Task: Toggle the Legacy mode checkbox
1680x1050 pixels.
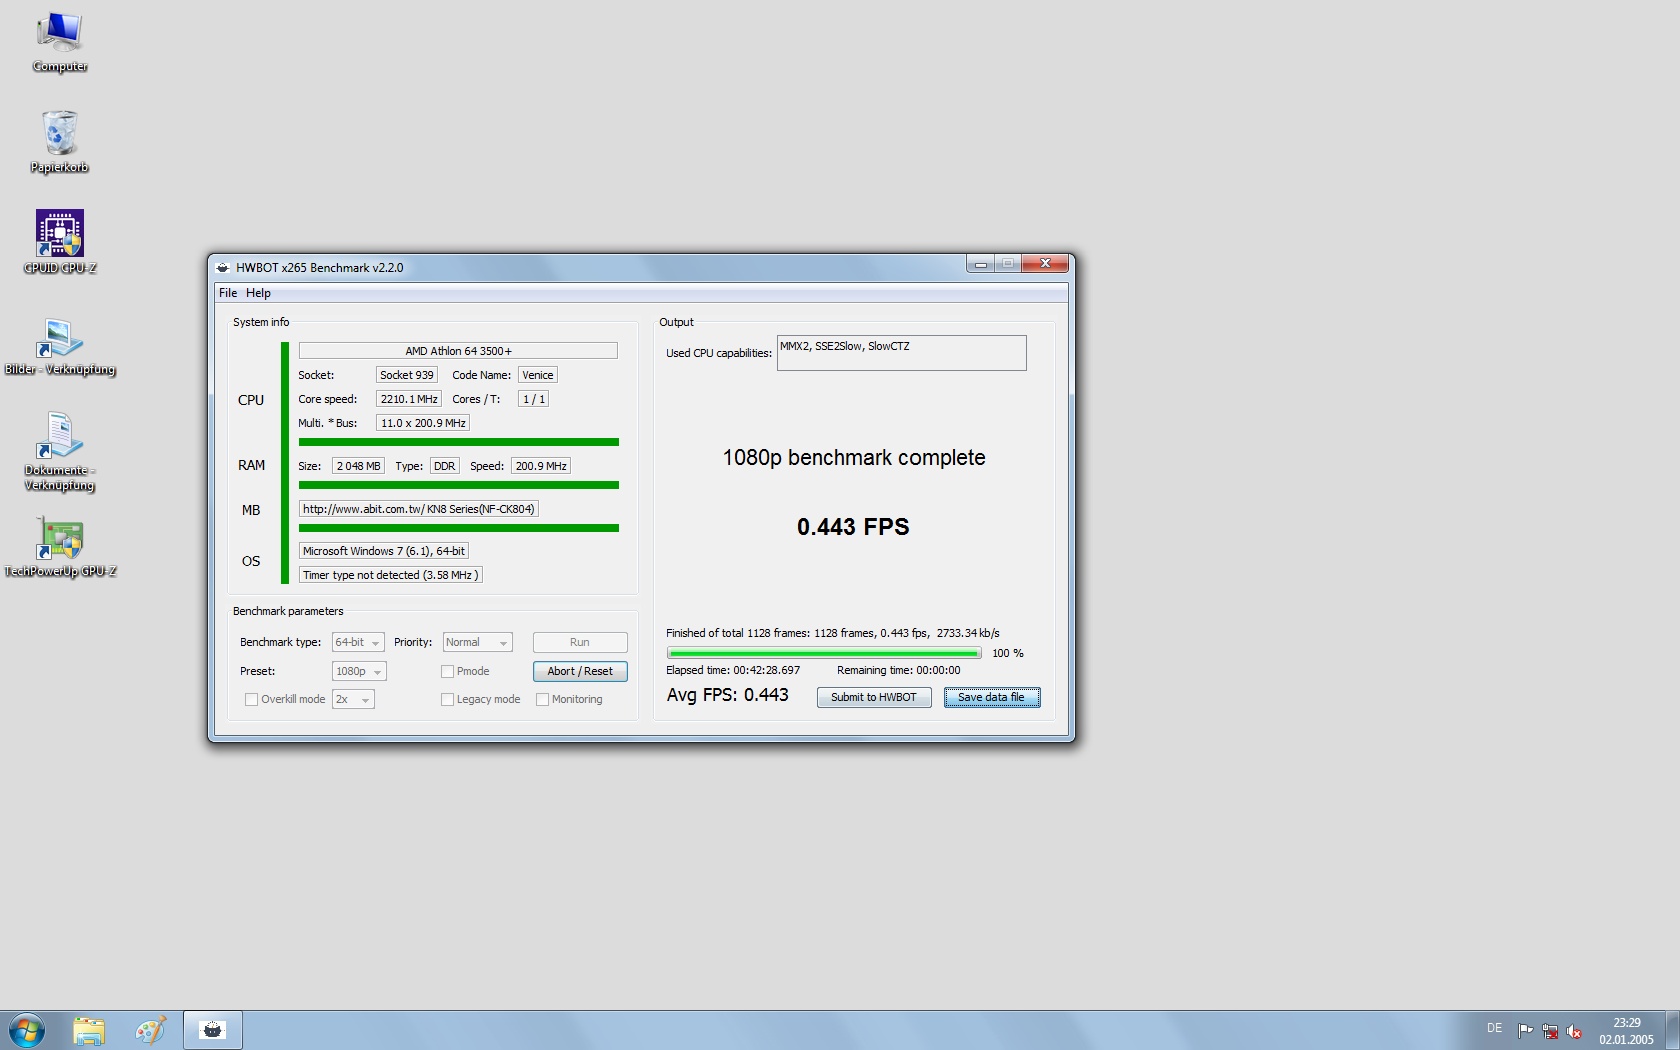Action: 447,700
